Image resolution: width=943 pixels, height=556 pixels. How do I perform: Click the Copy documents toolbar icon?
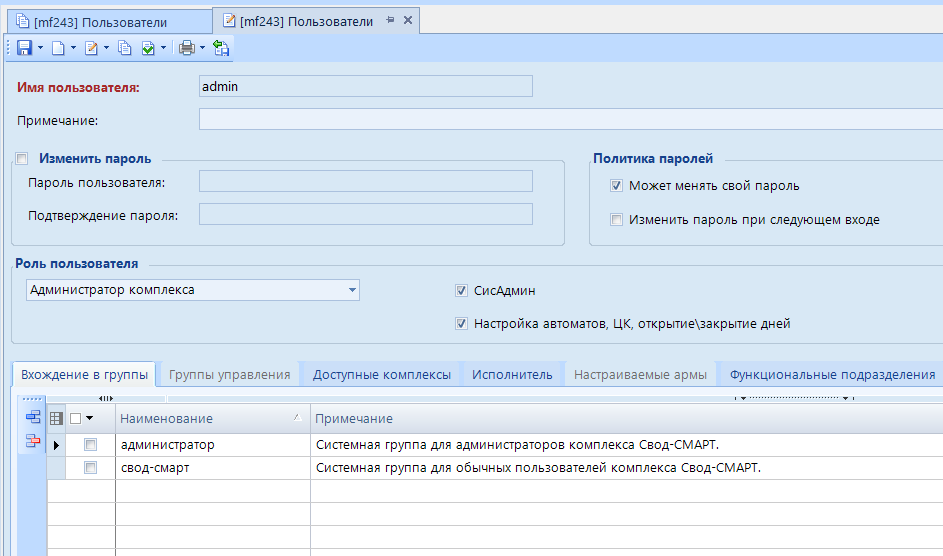tap(124, 48)
